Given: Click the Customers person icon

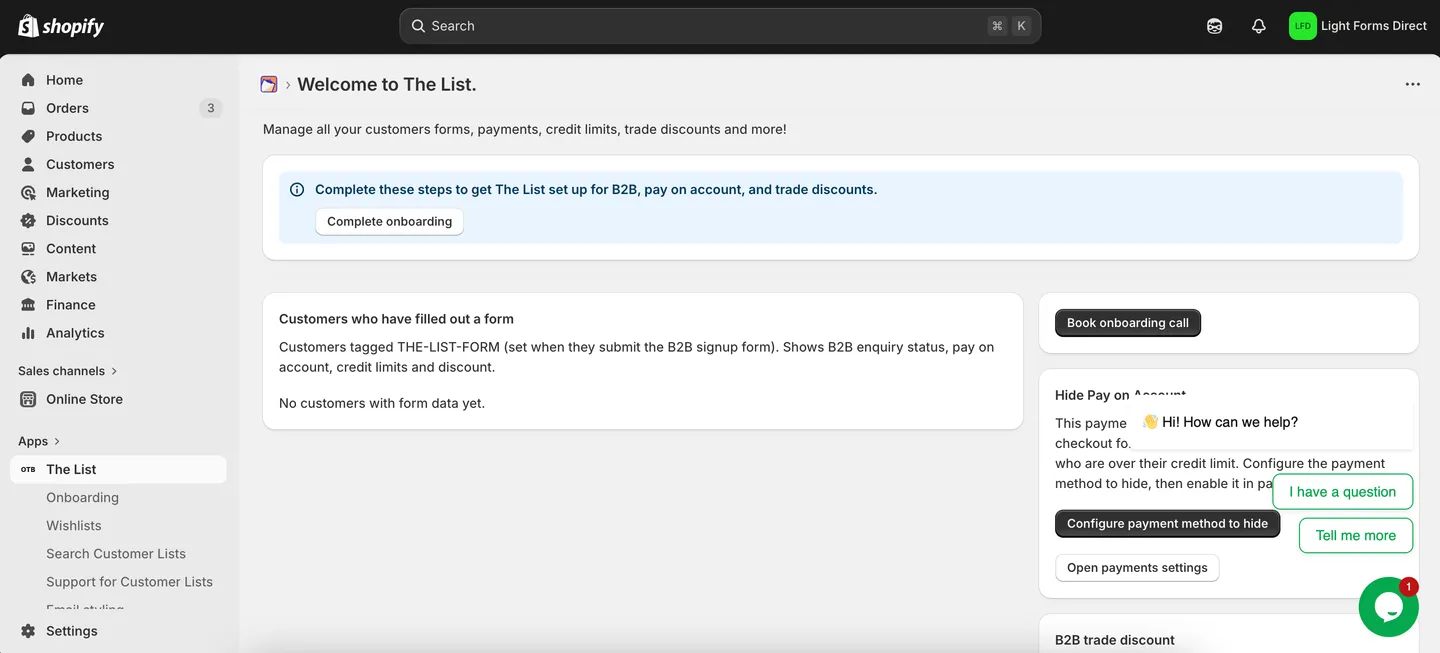Looking at the screenshot, I should tap(28, 164).
